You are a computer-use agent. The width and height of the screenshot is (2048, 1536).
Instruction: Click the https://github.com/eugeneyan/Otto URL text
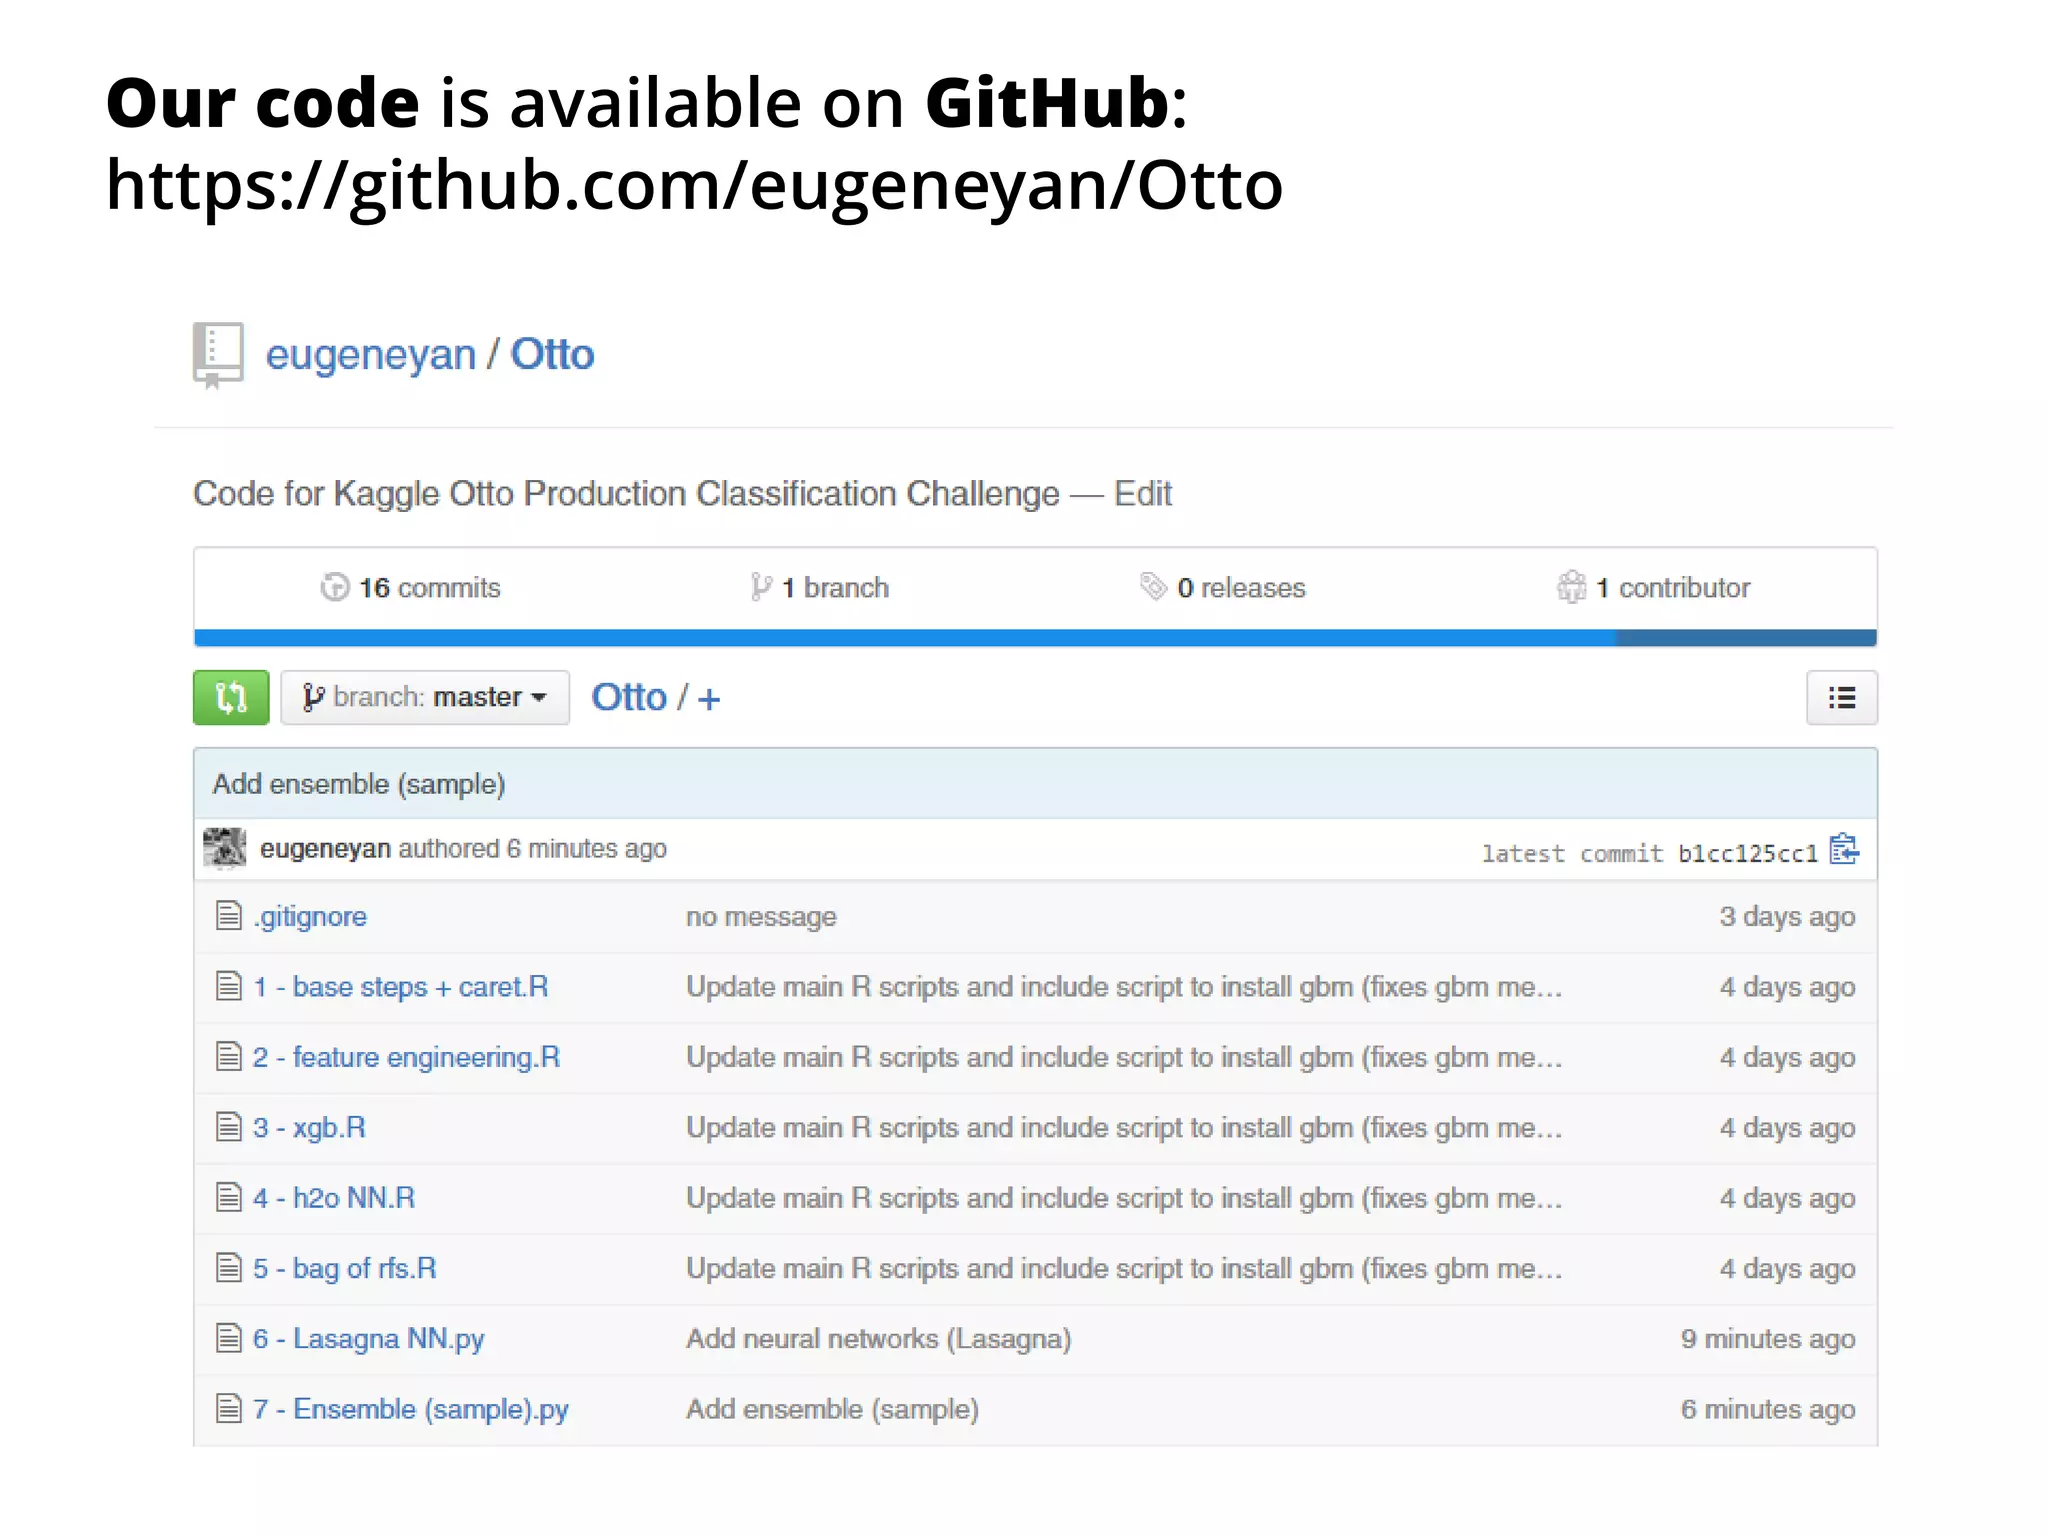coord(694,186)
